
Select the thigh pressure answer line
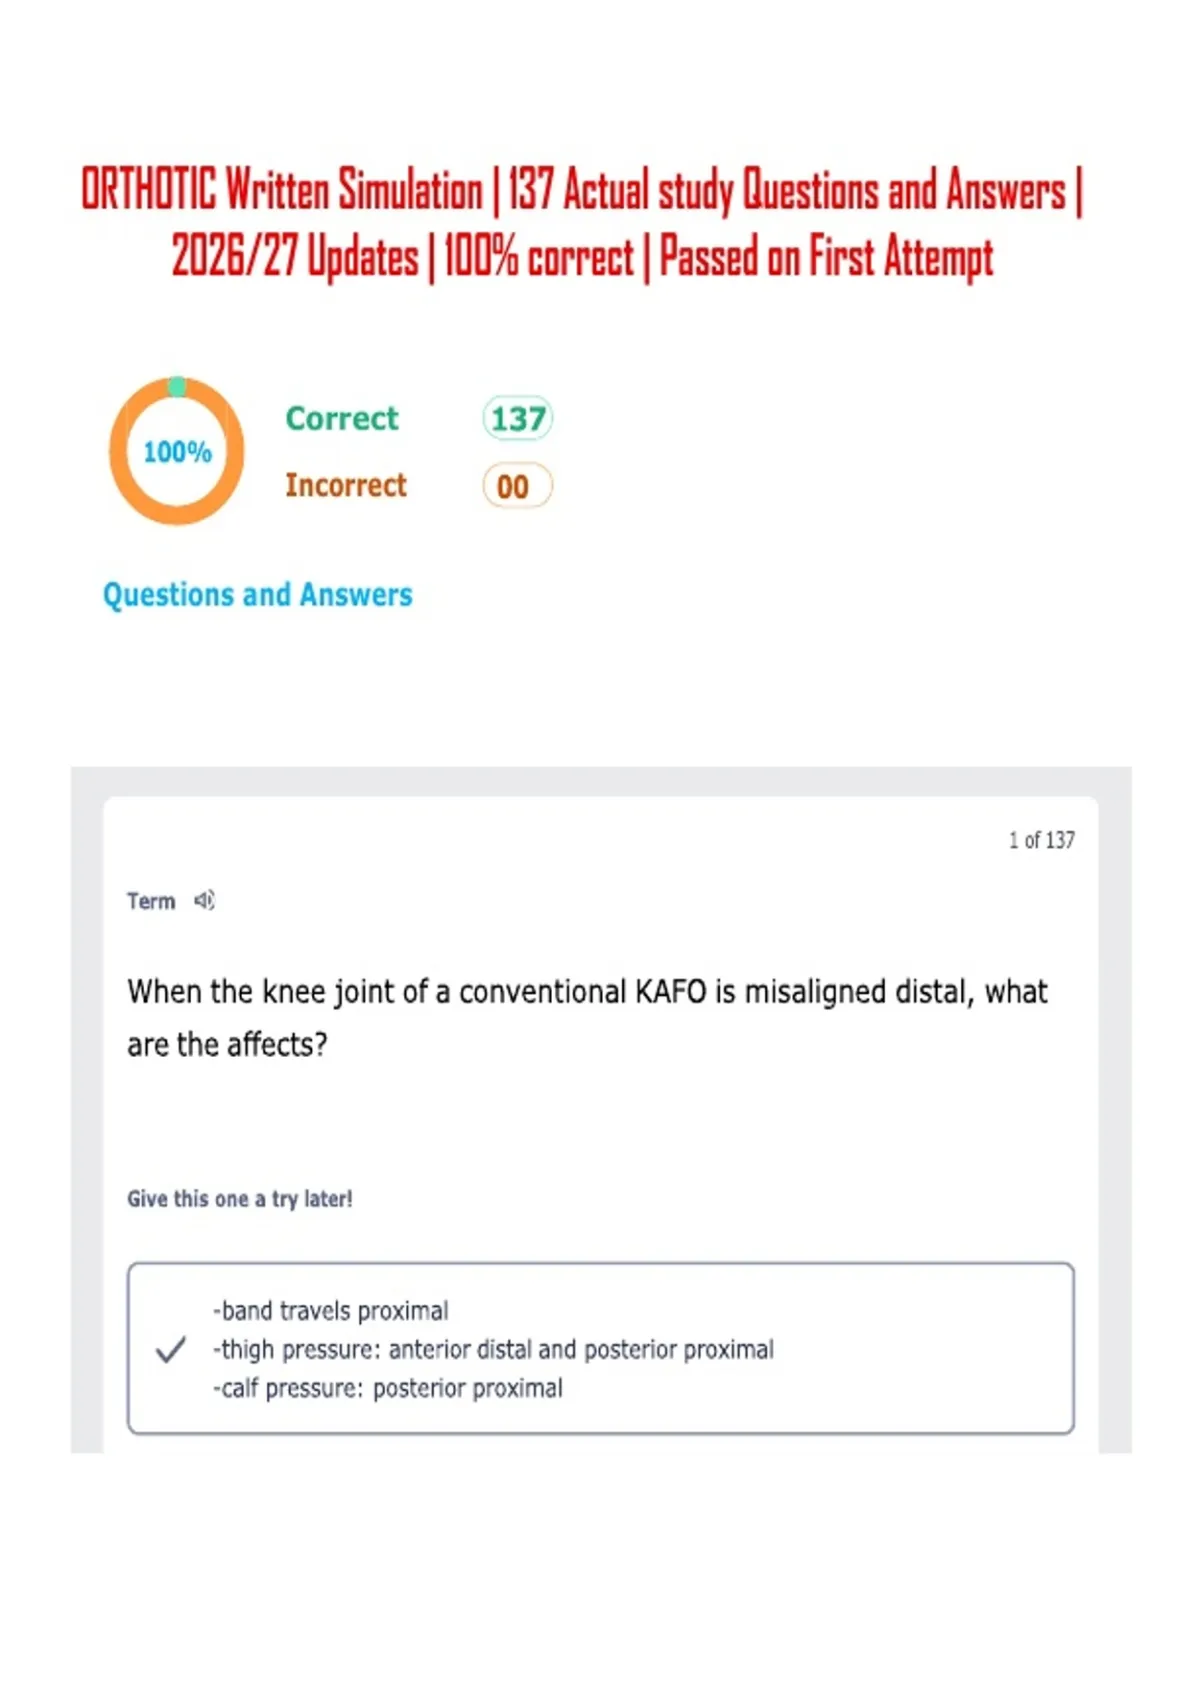coord(493,1349)
